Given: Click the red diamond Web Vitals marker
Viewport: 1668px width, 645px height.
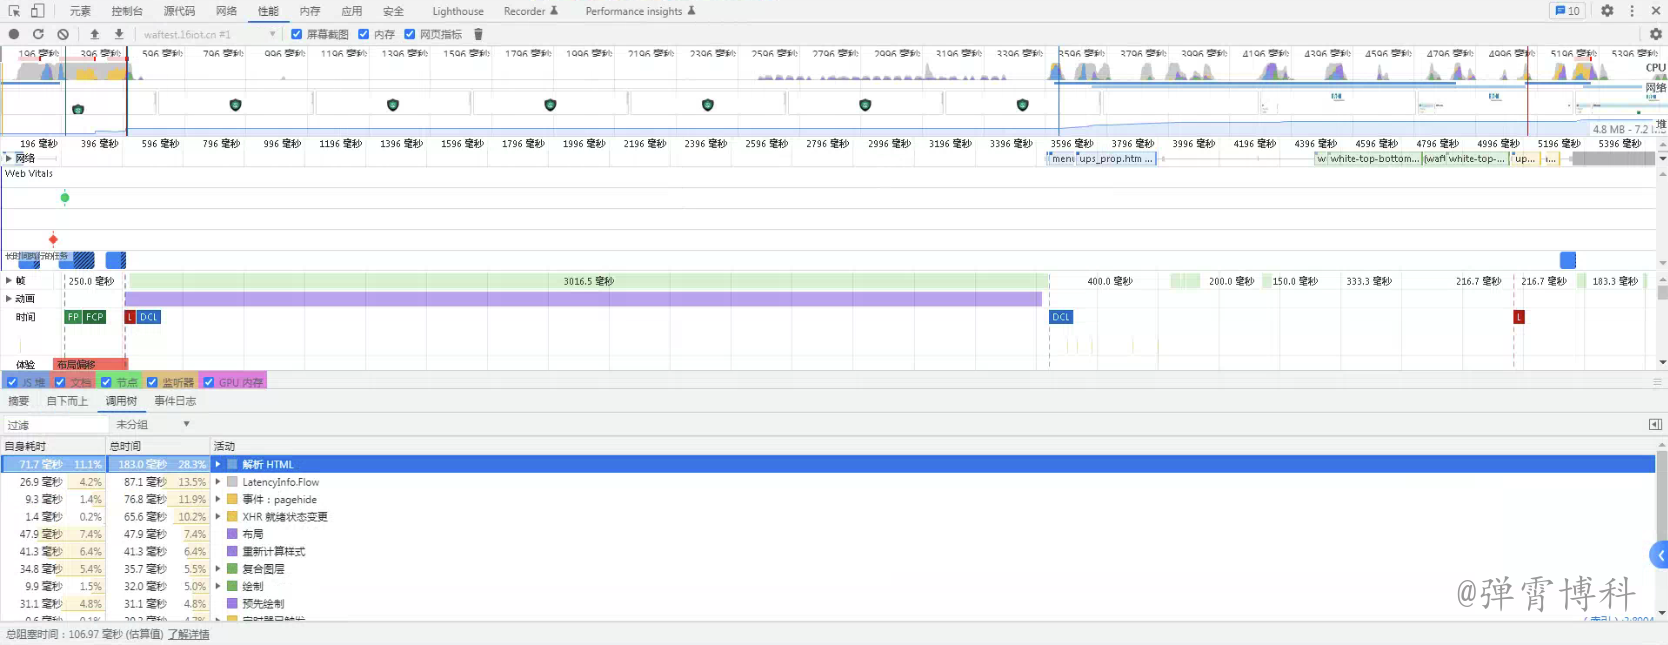Looking at the screenshot, I should click(53, 239).
